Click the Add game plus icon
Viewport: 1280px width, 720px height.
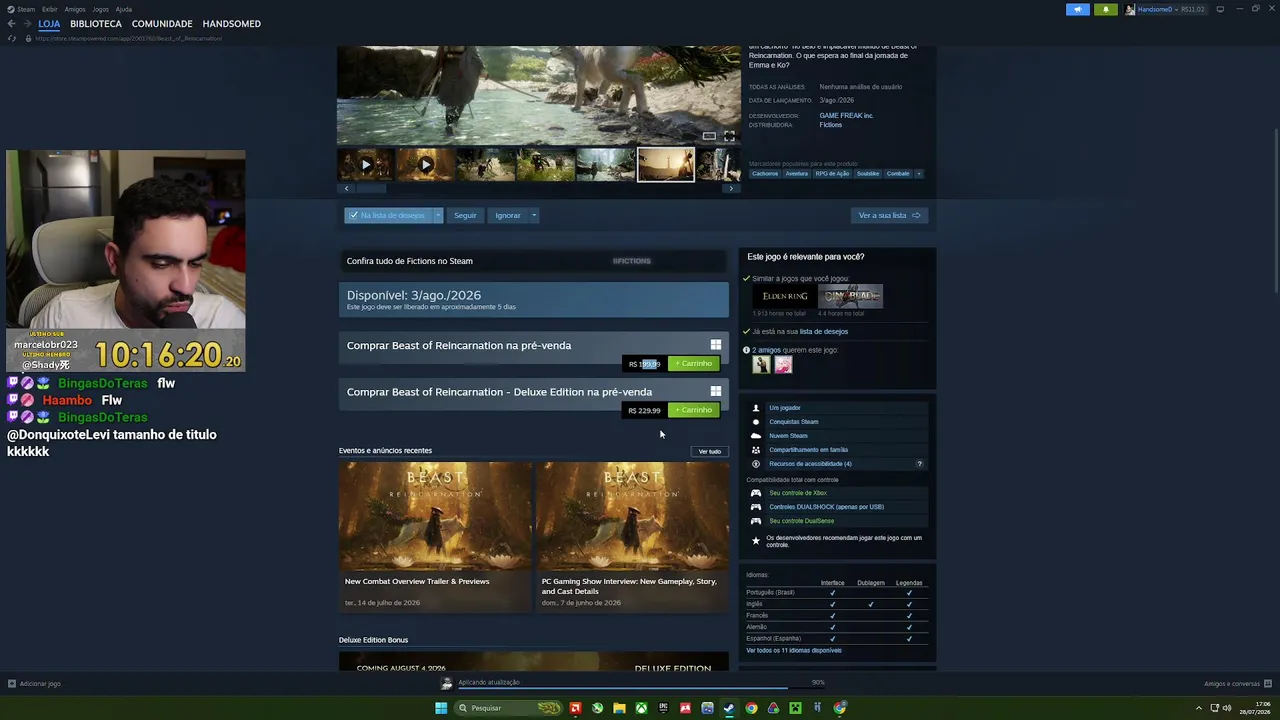tap(12, 684)
